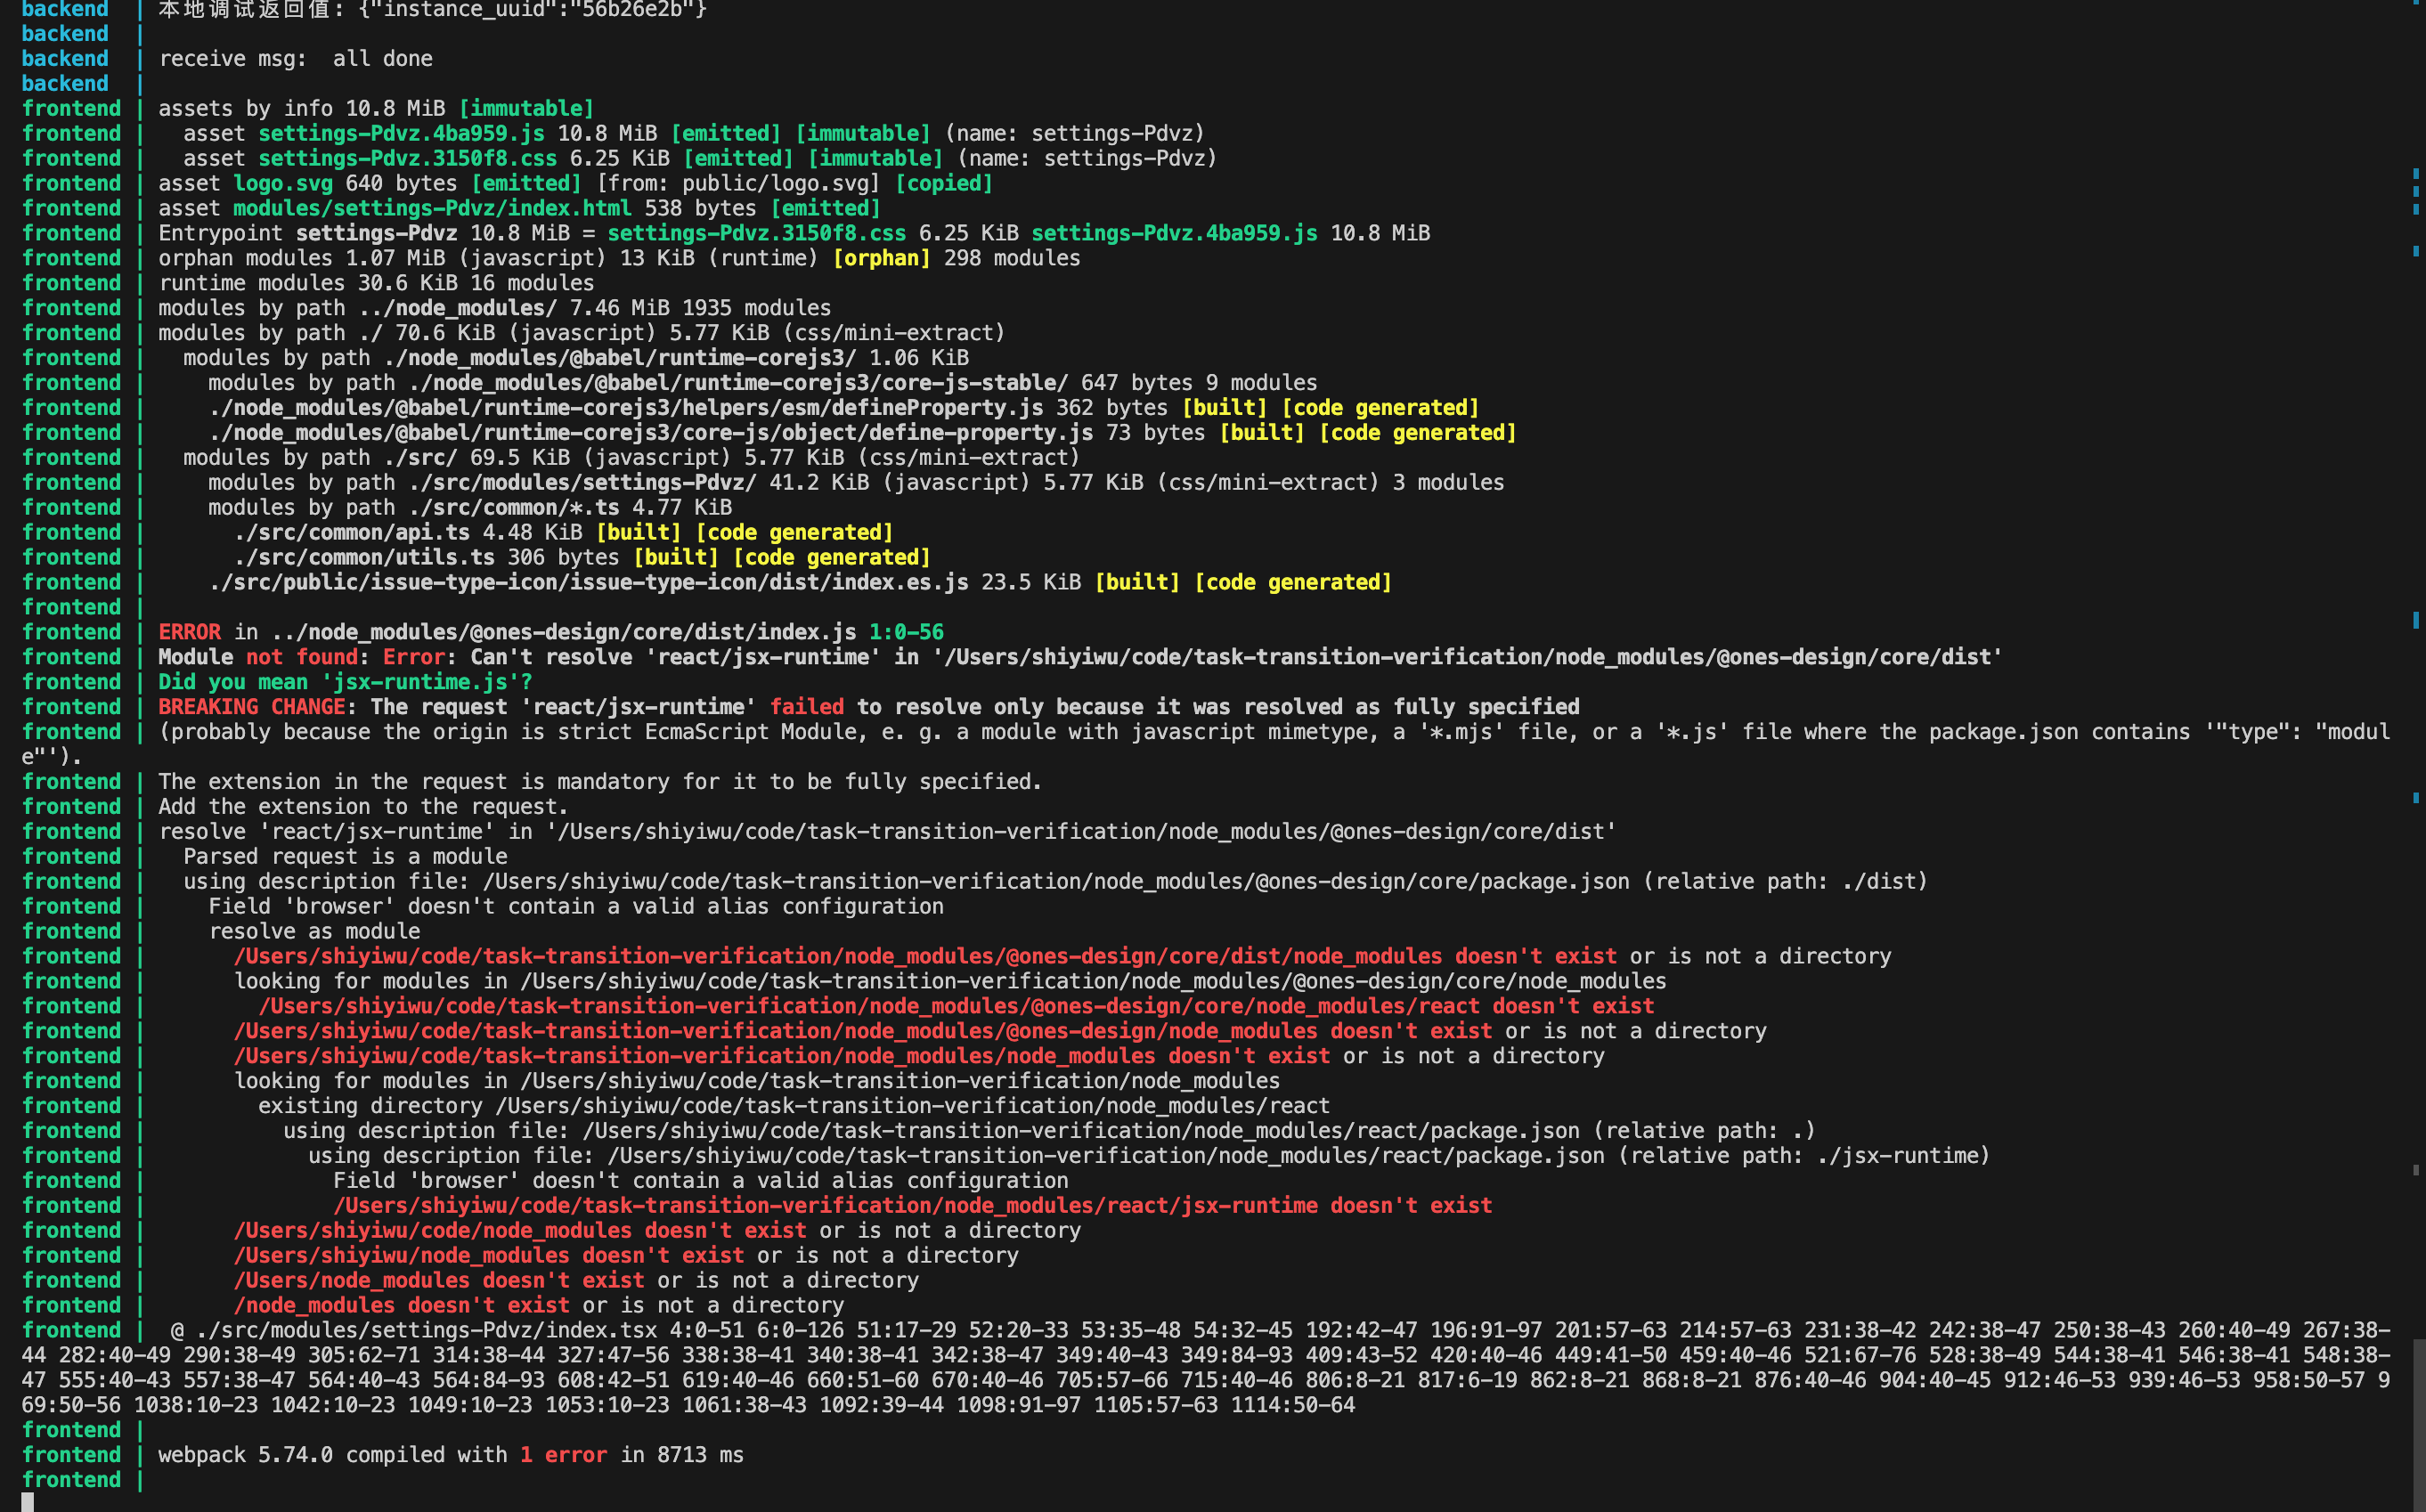Click the red '1 error' text
Screen dimensions: 2426x1512
click(563, 1455)
